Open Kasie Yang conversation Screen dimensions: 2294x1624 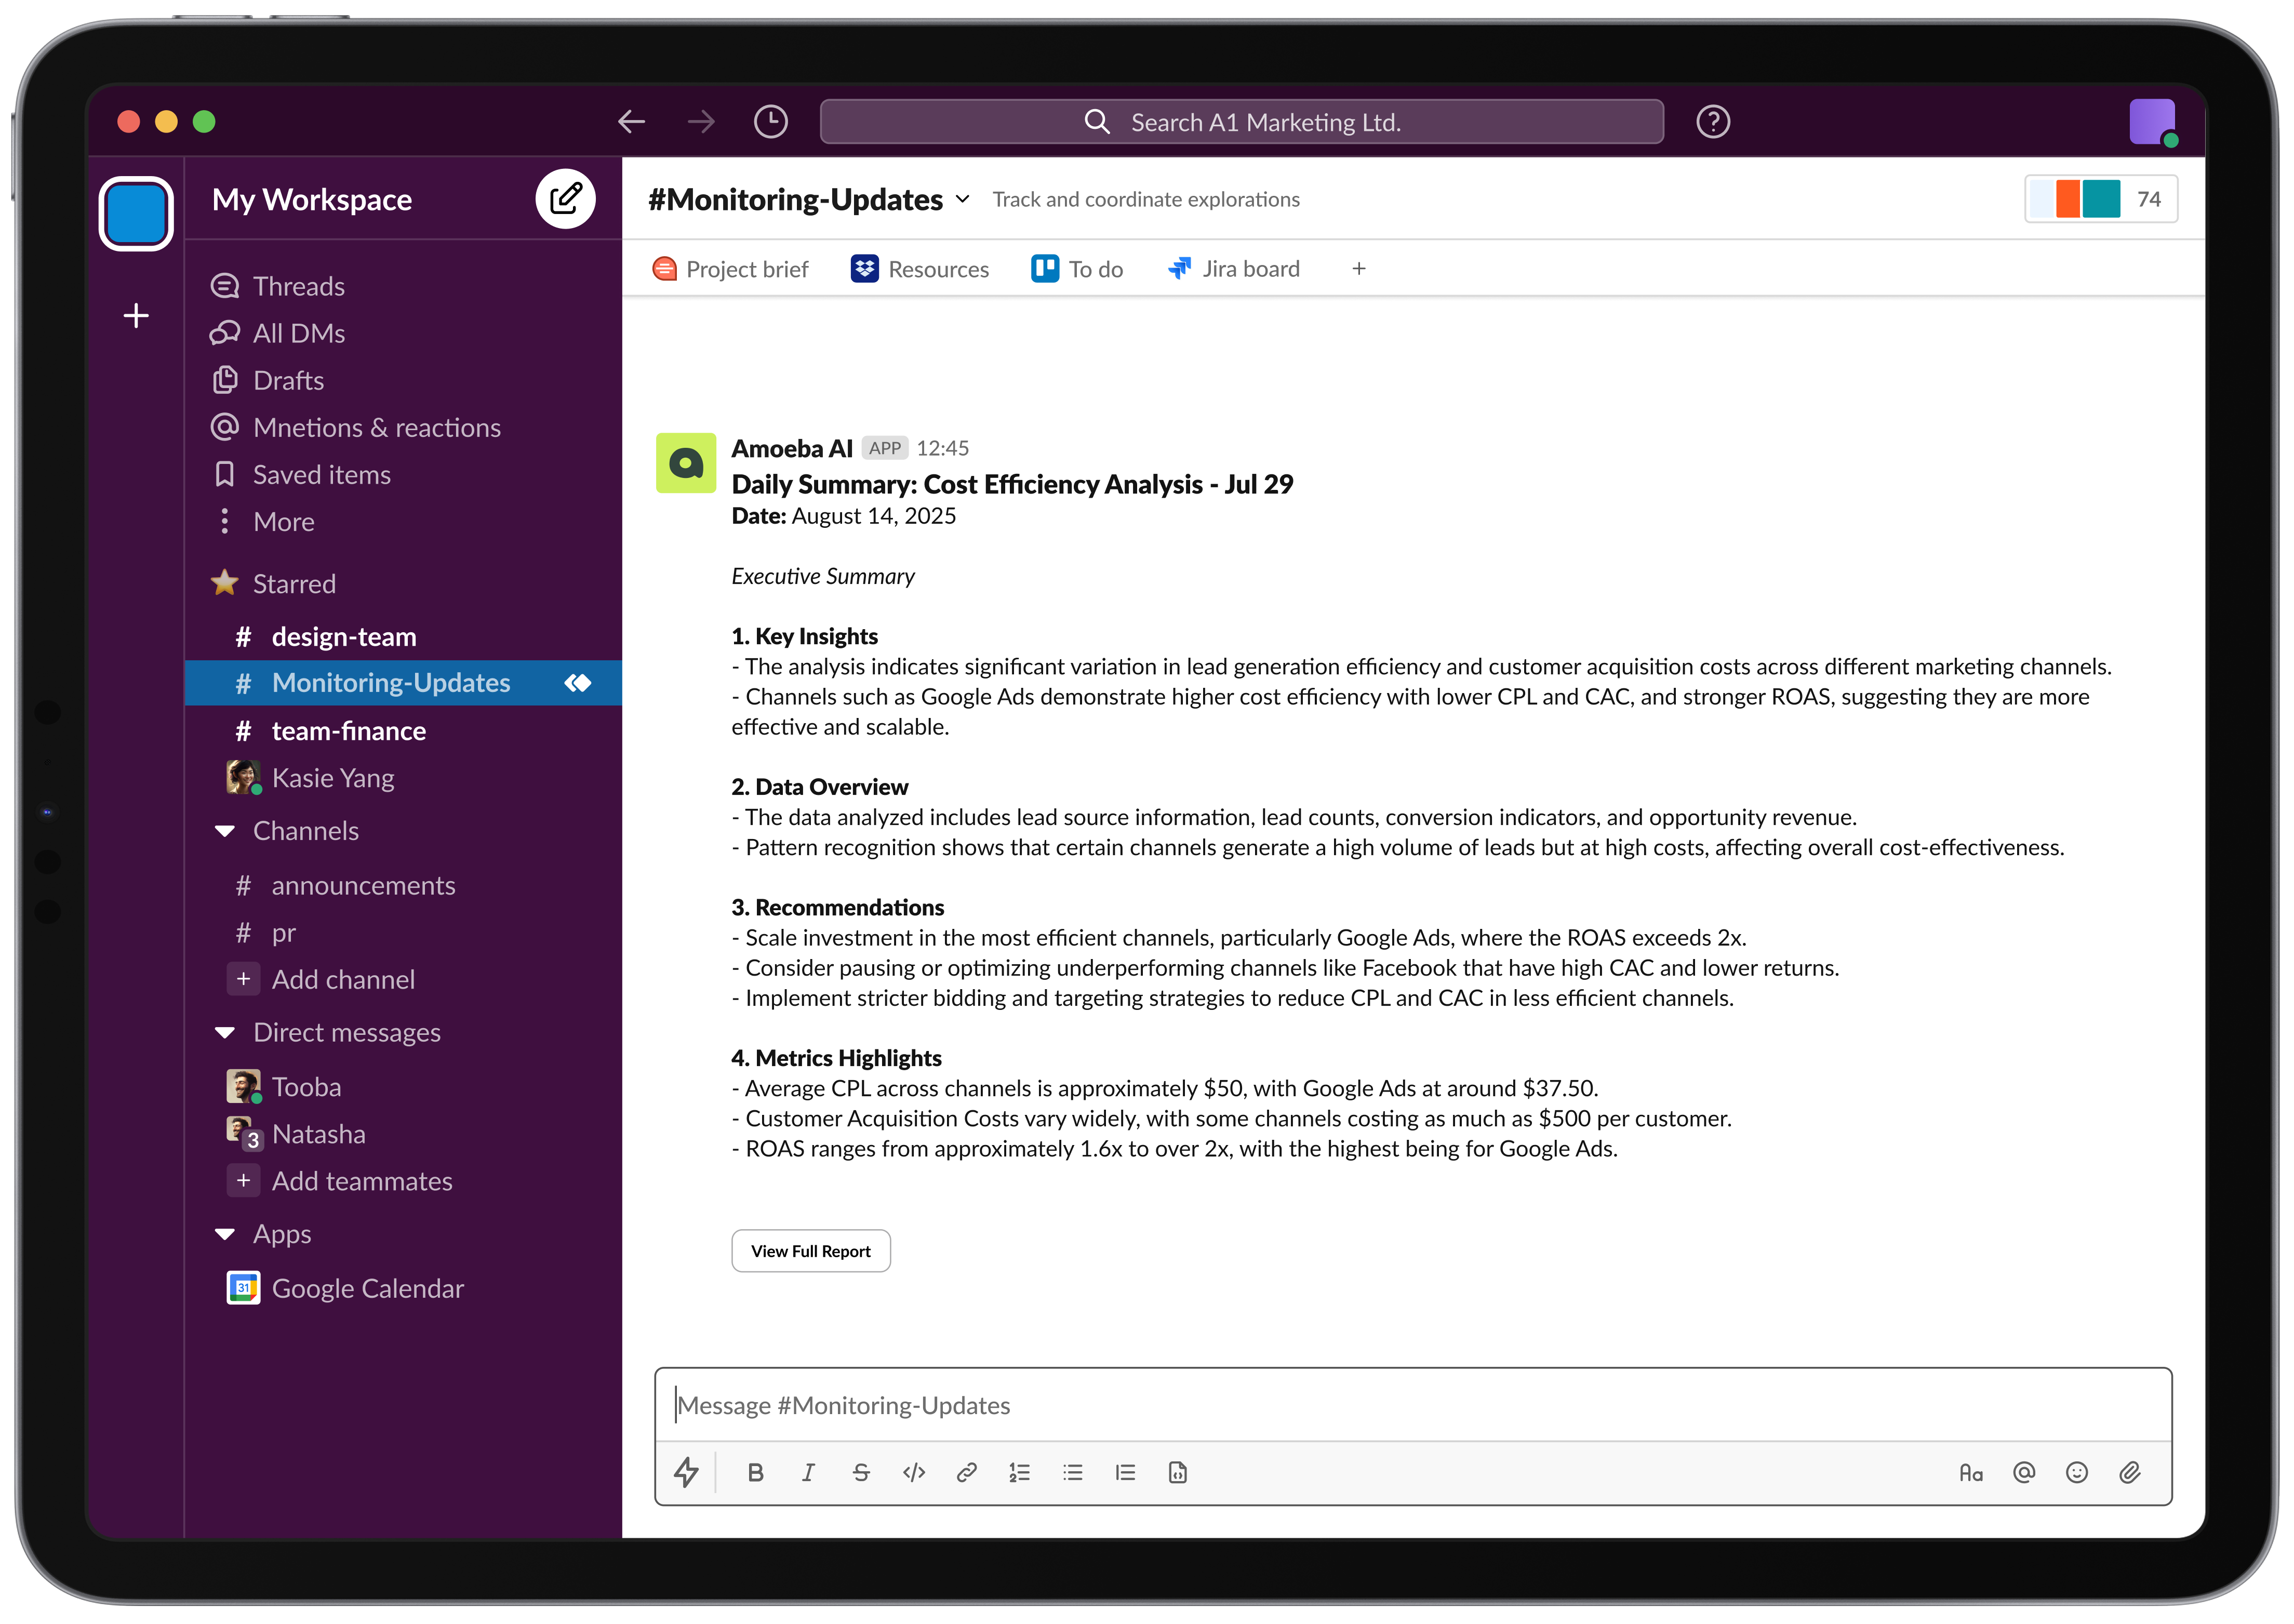311,778
